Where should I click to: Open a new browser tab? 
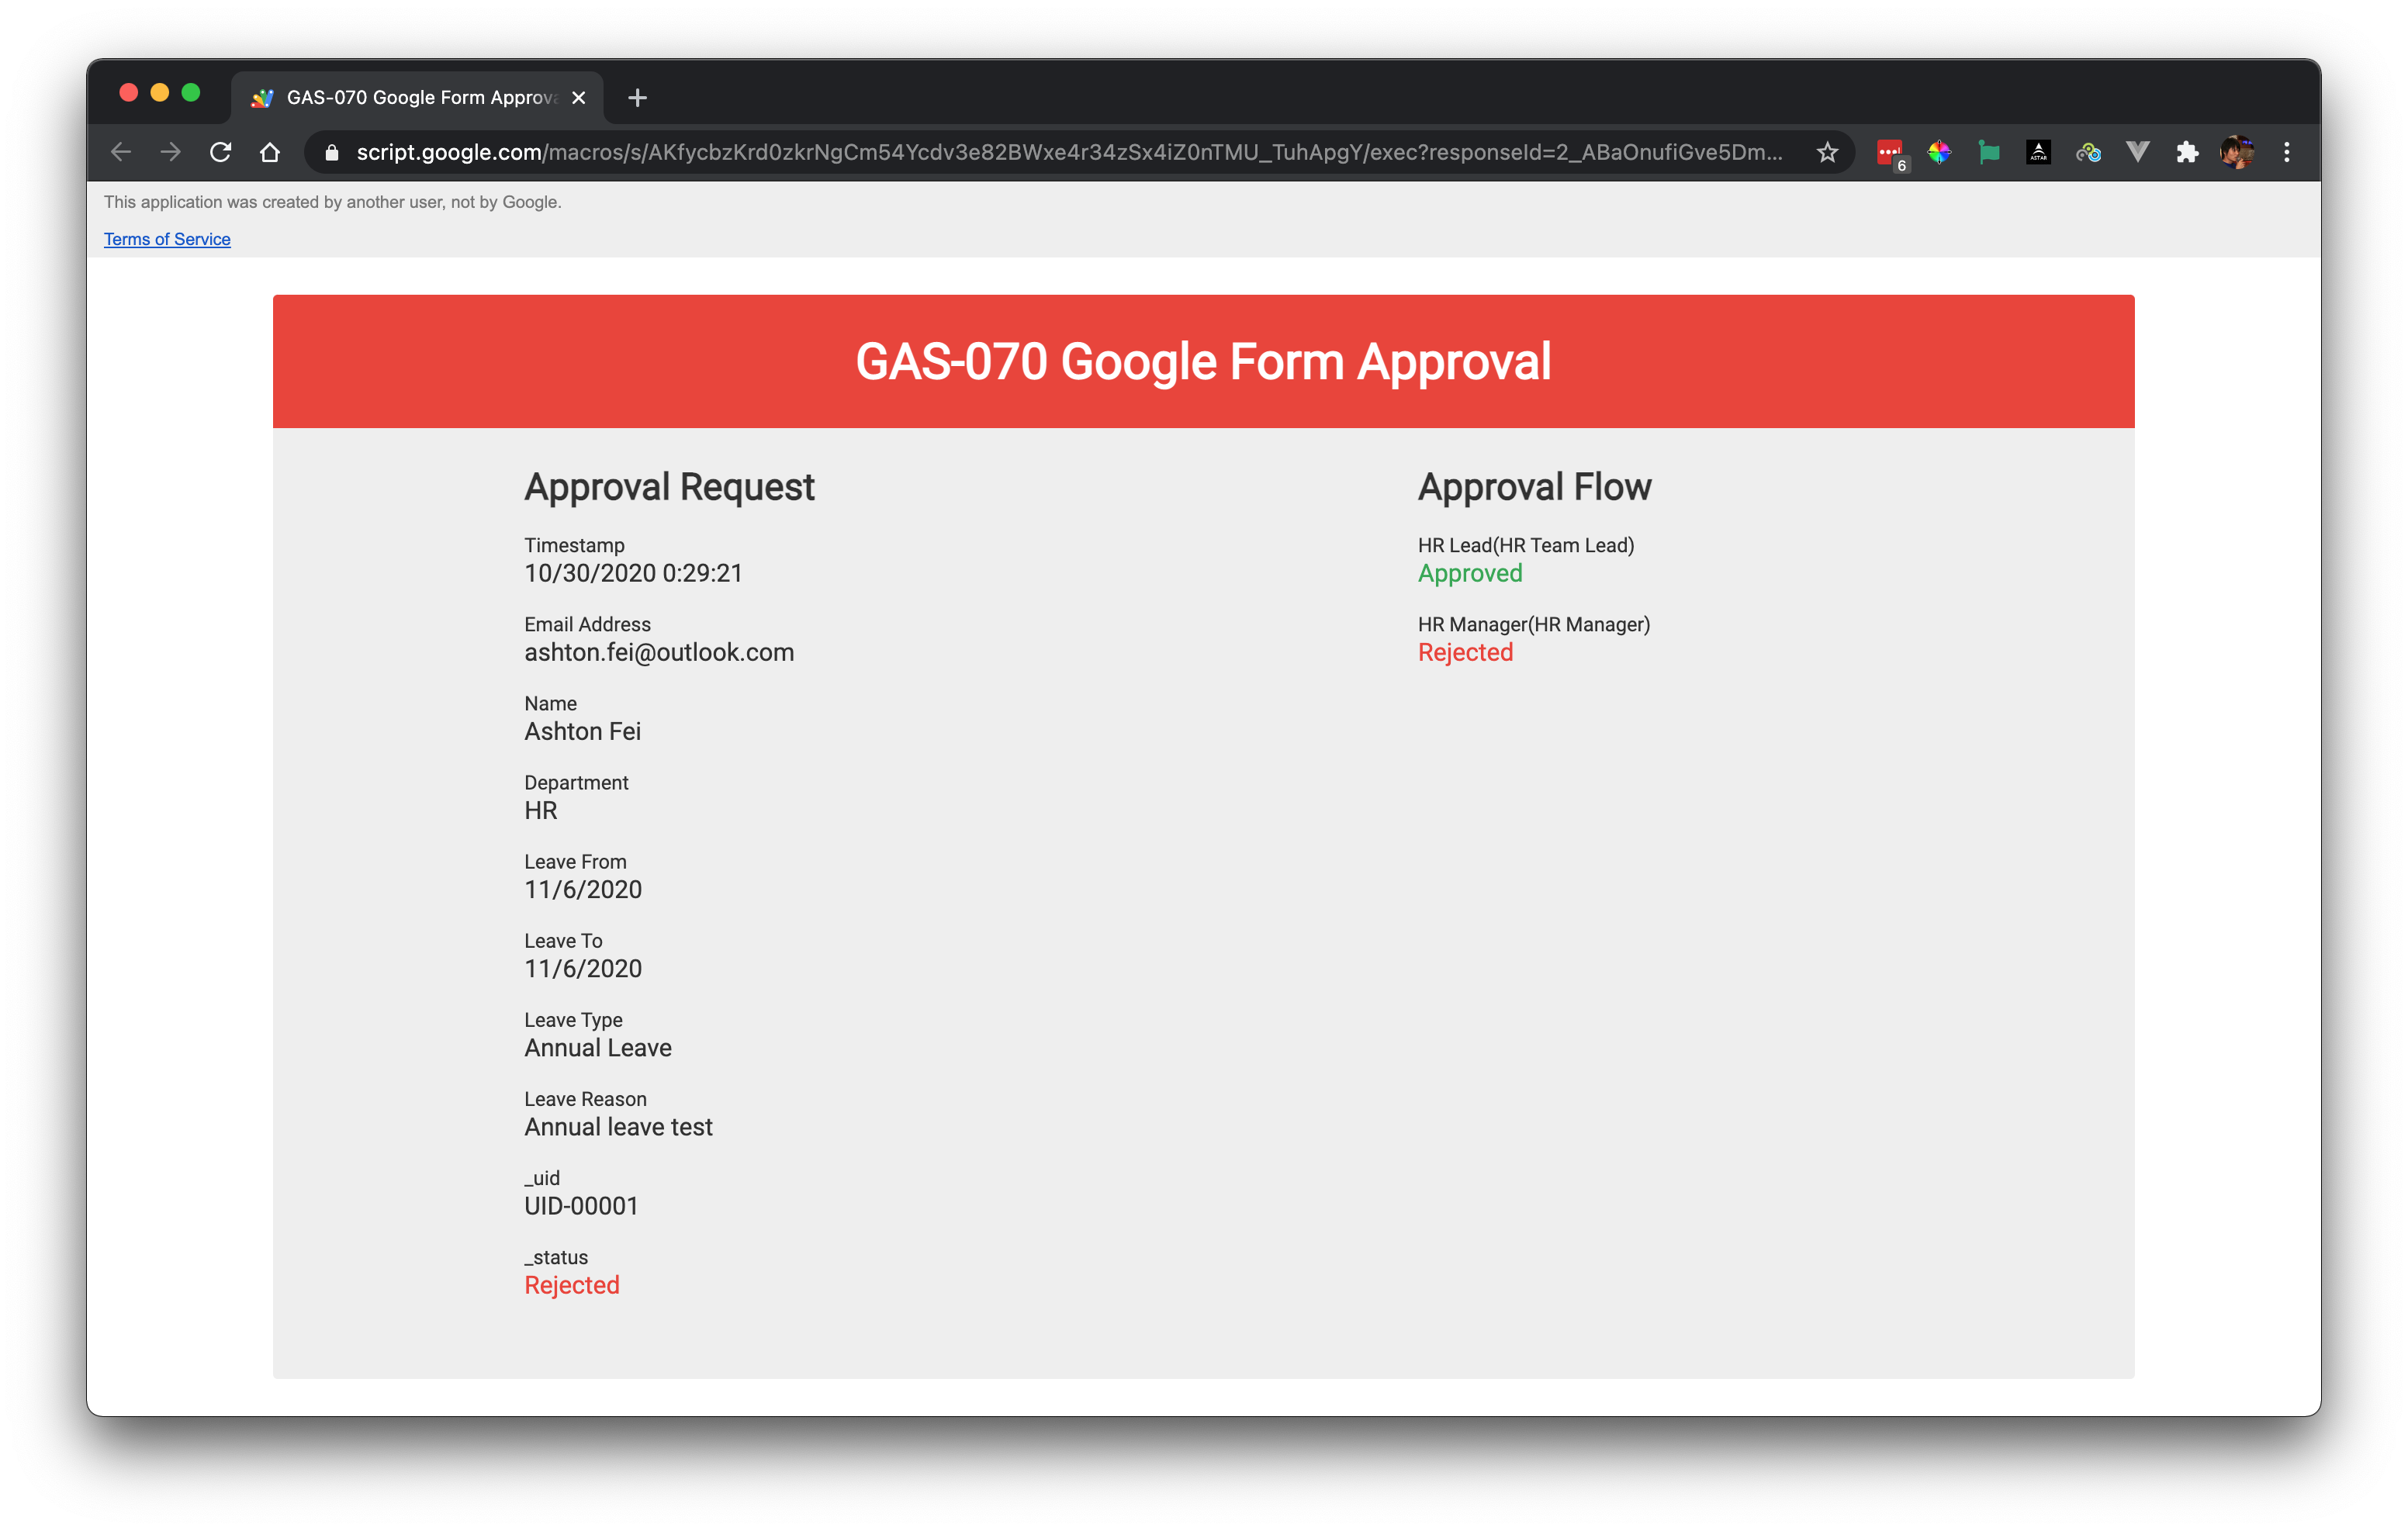point(637,97)
